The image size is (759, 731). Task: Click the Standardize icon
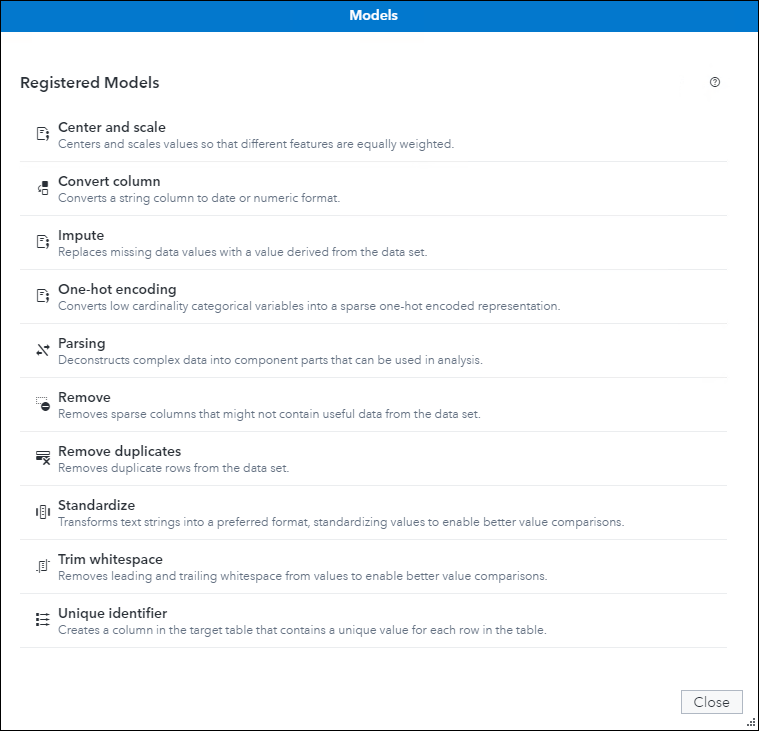[x=43, y=512]
